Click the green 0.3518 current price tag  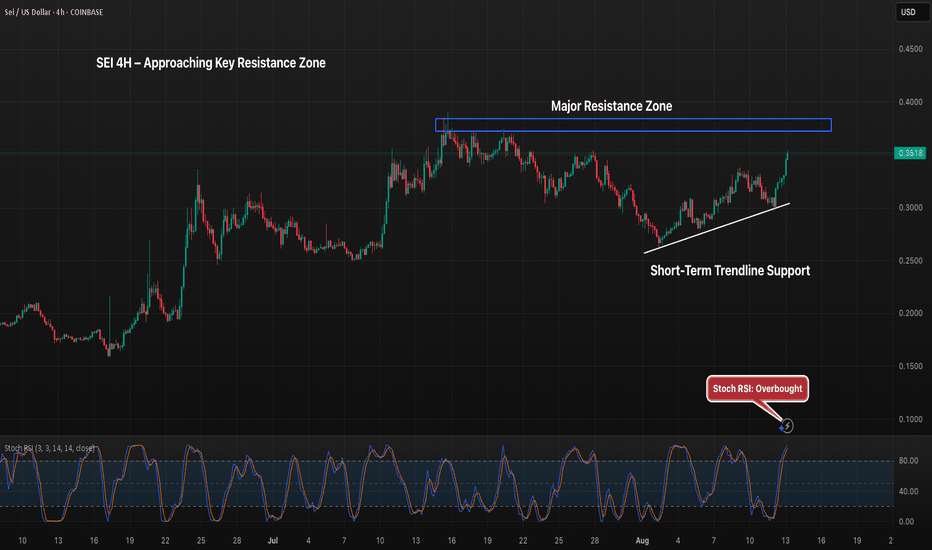pos(908,153)
